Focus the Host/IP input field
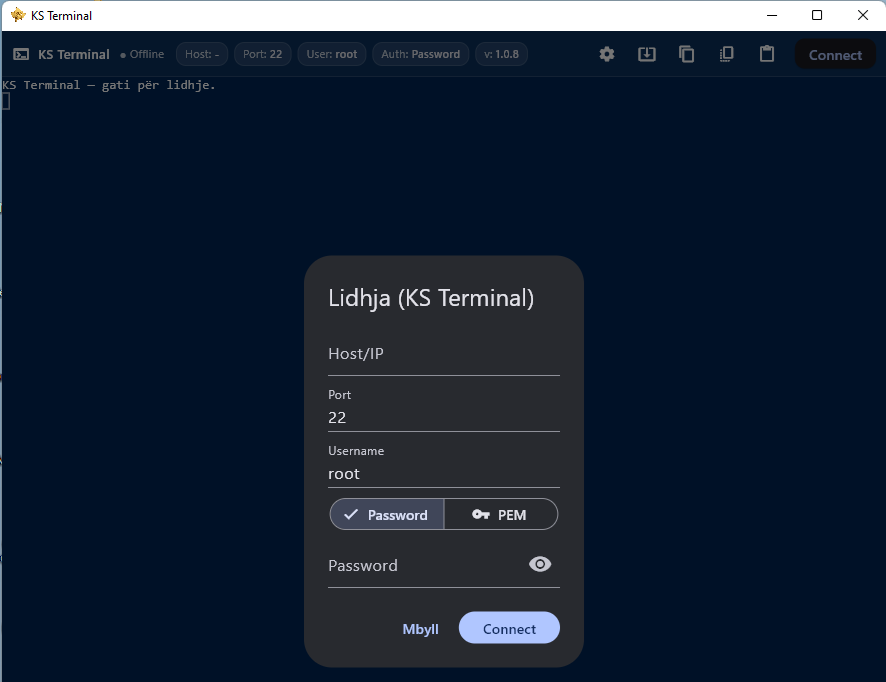Screen dimensions: 886x682 click(443, 357)
